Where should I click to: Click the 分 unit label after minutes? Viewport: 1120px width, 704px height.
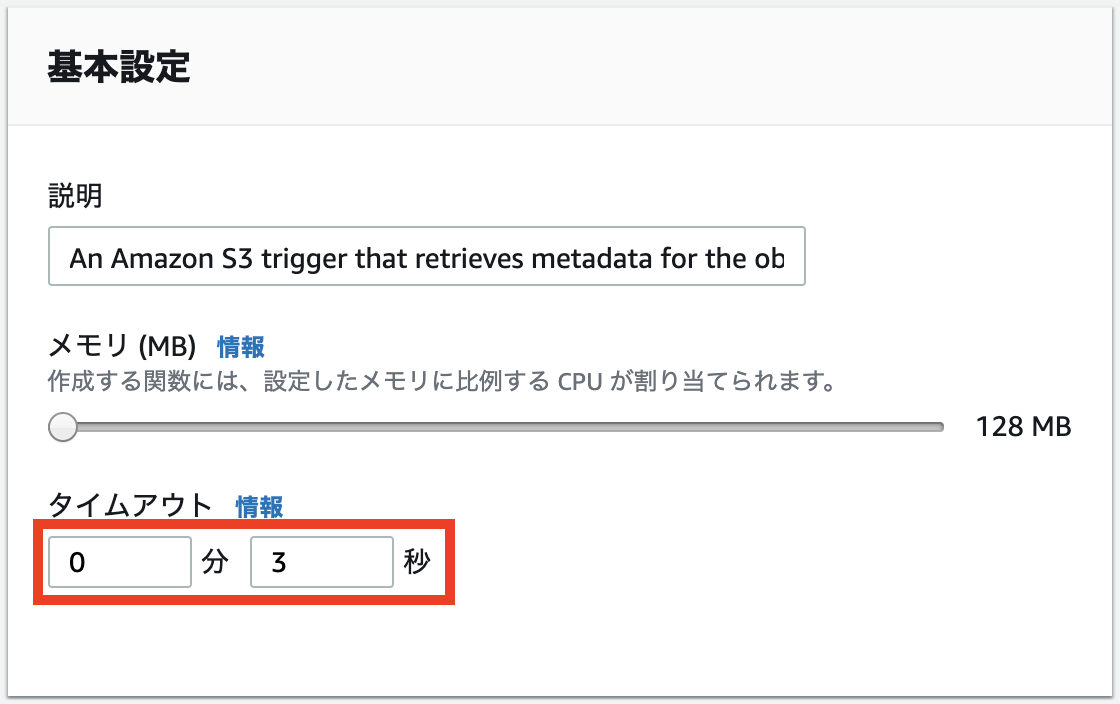coord(214,562)
